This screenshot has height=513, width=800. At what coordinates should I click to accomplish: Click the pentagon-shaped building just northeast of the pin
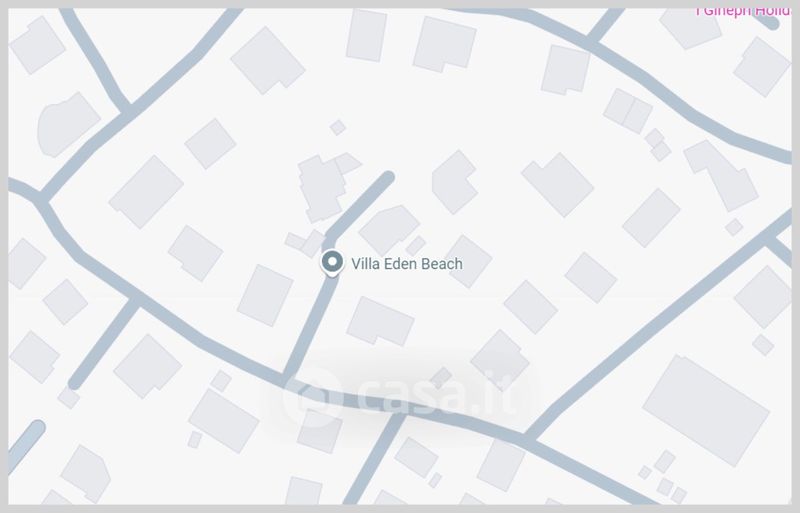(x=389, y=229)
